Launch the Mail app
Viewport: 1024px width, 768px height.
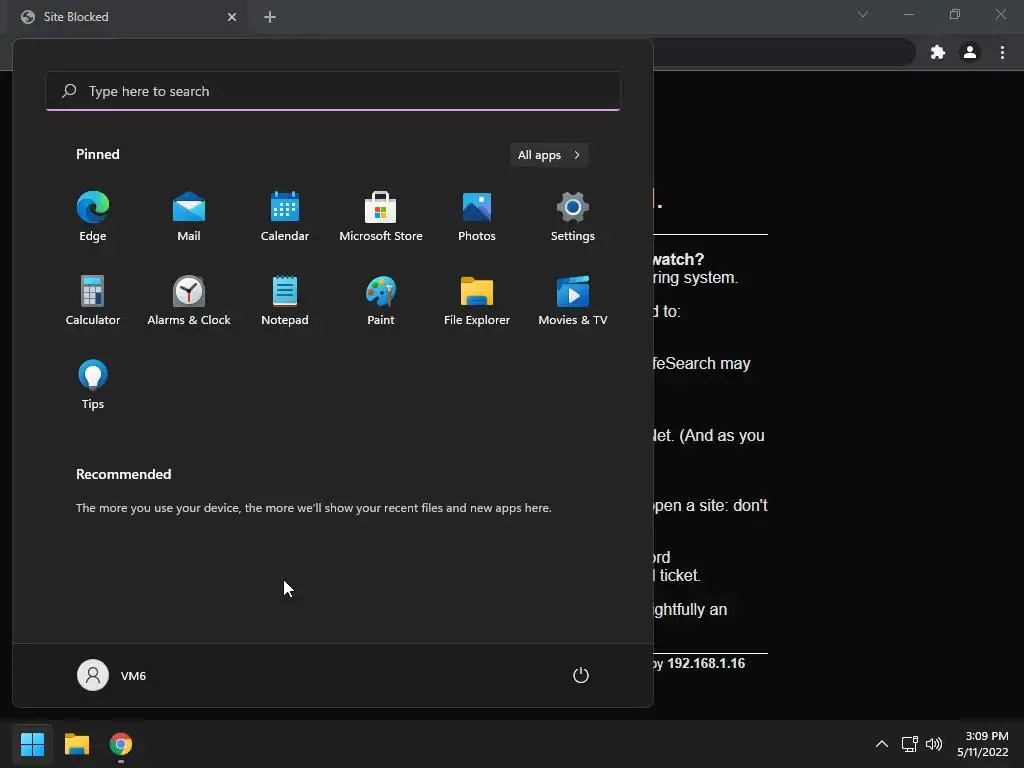coord(189,217)
